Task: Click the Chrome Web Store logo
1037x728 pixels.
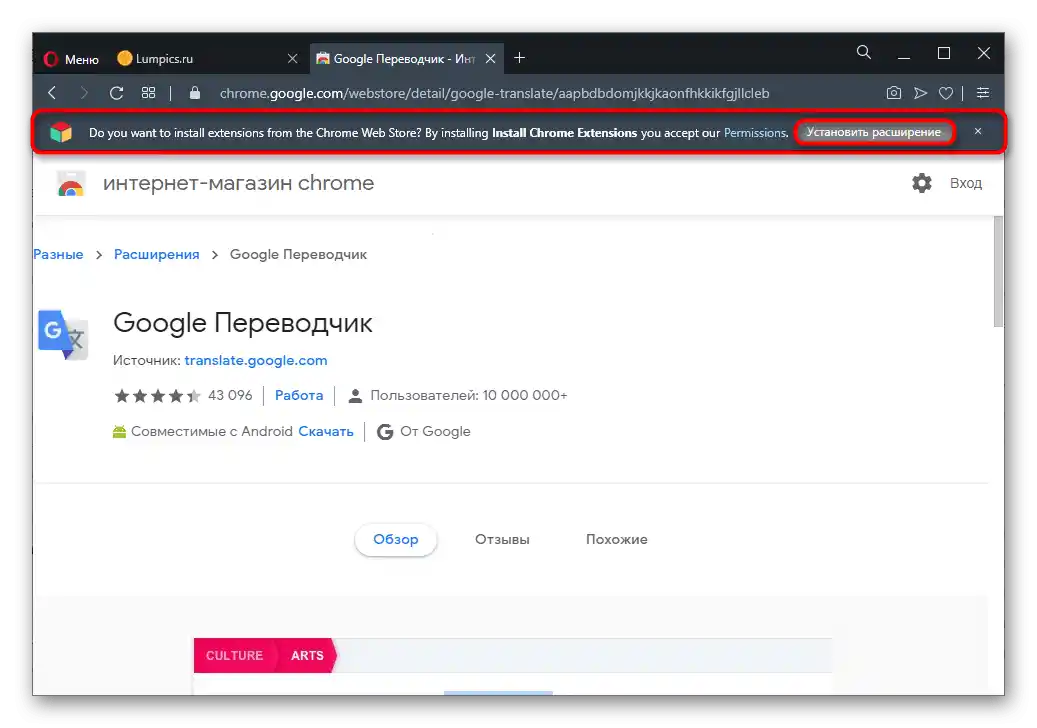Action: [x=71, y=184]
